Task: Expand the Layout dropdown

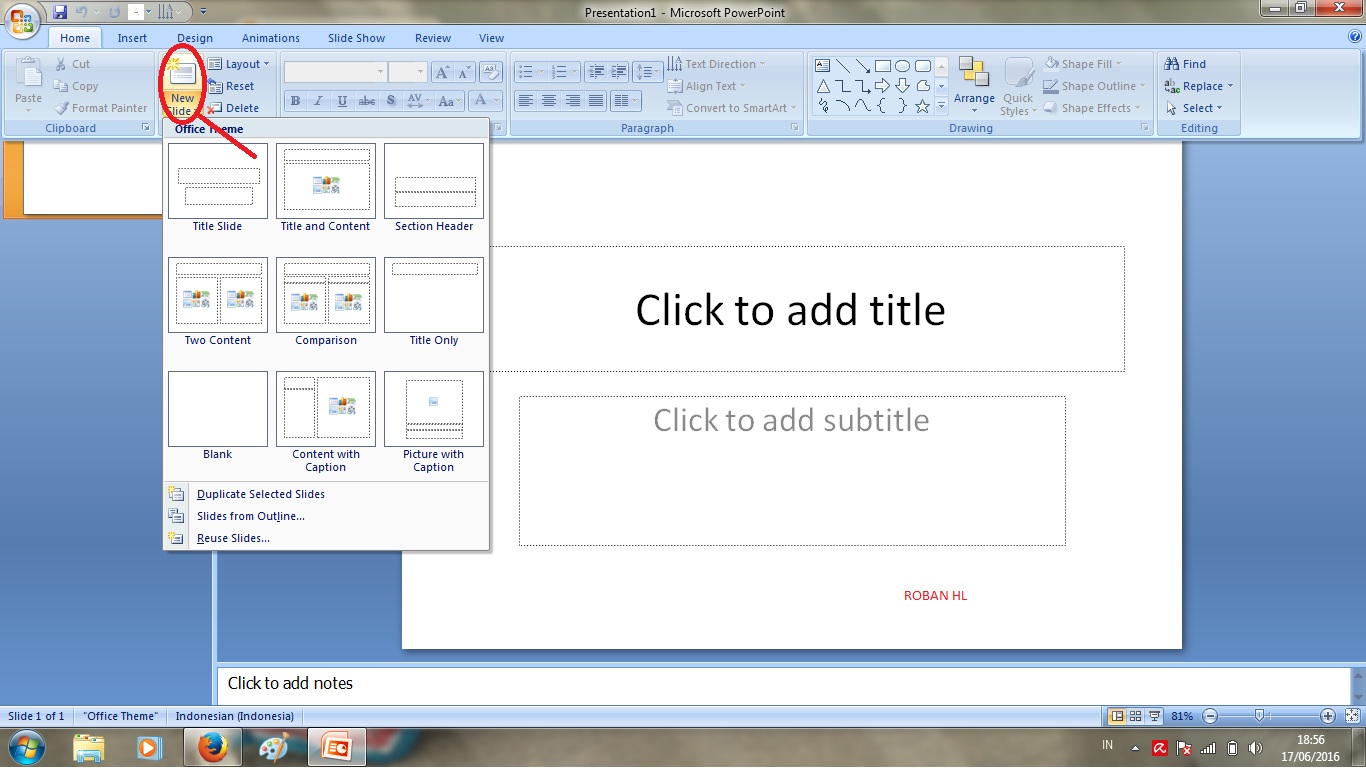Action: (240, 64)
